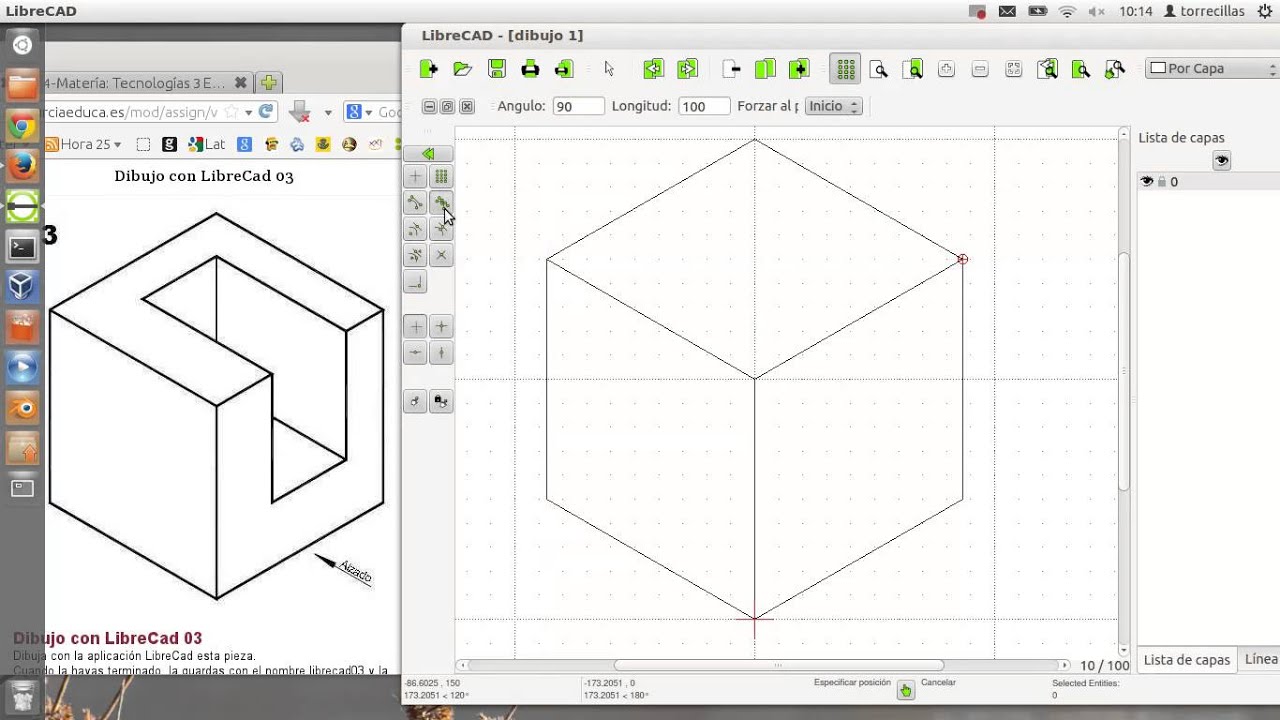Click the restrict orthogonal corner icon
The image size is (1280, 720).
click(415, 283)
